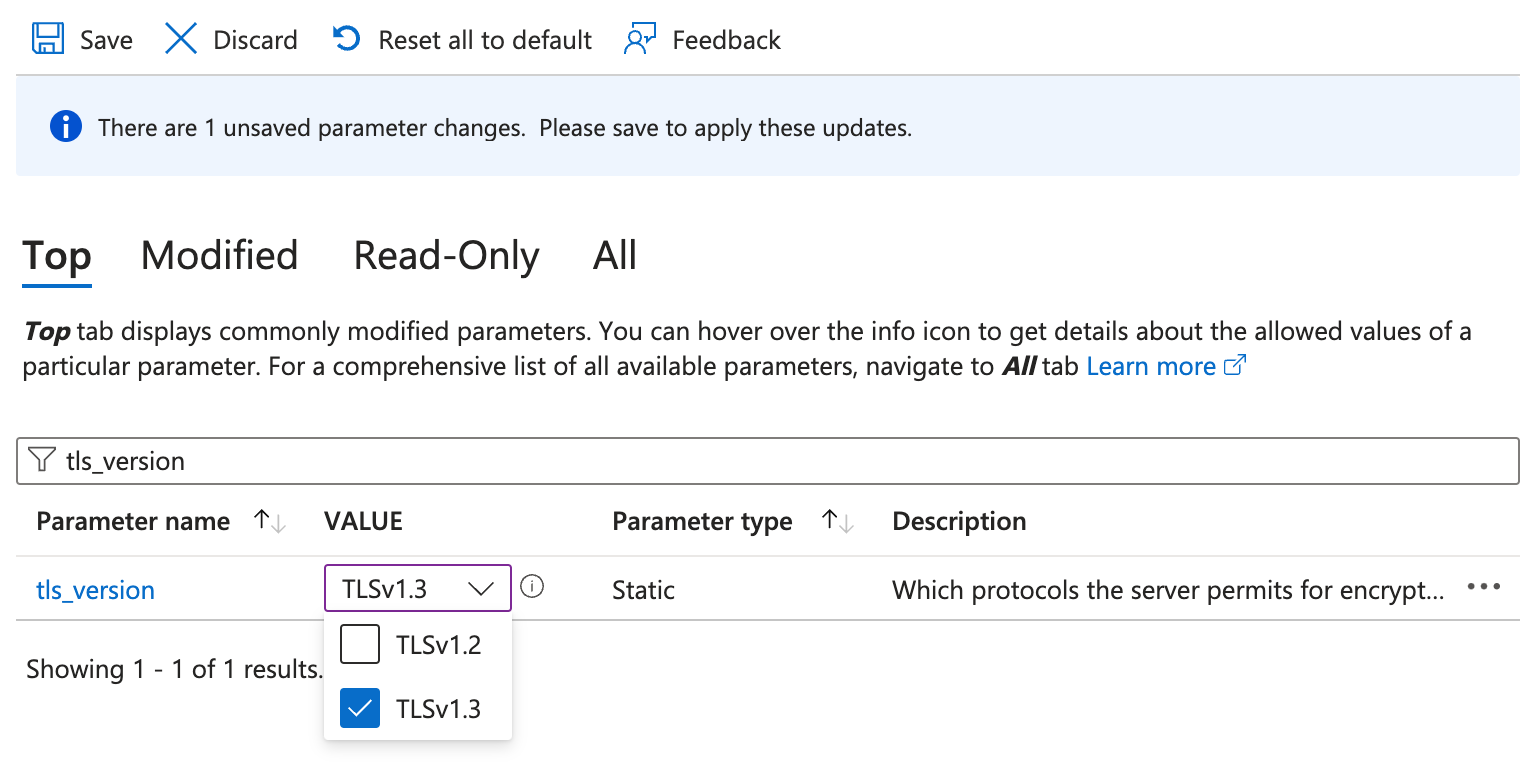1538x762 pixels.
Task: Click the Discard X icon
Action: pyautogui.click(x=181, y=40)
